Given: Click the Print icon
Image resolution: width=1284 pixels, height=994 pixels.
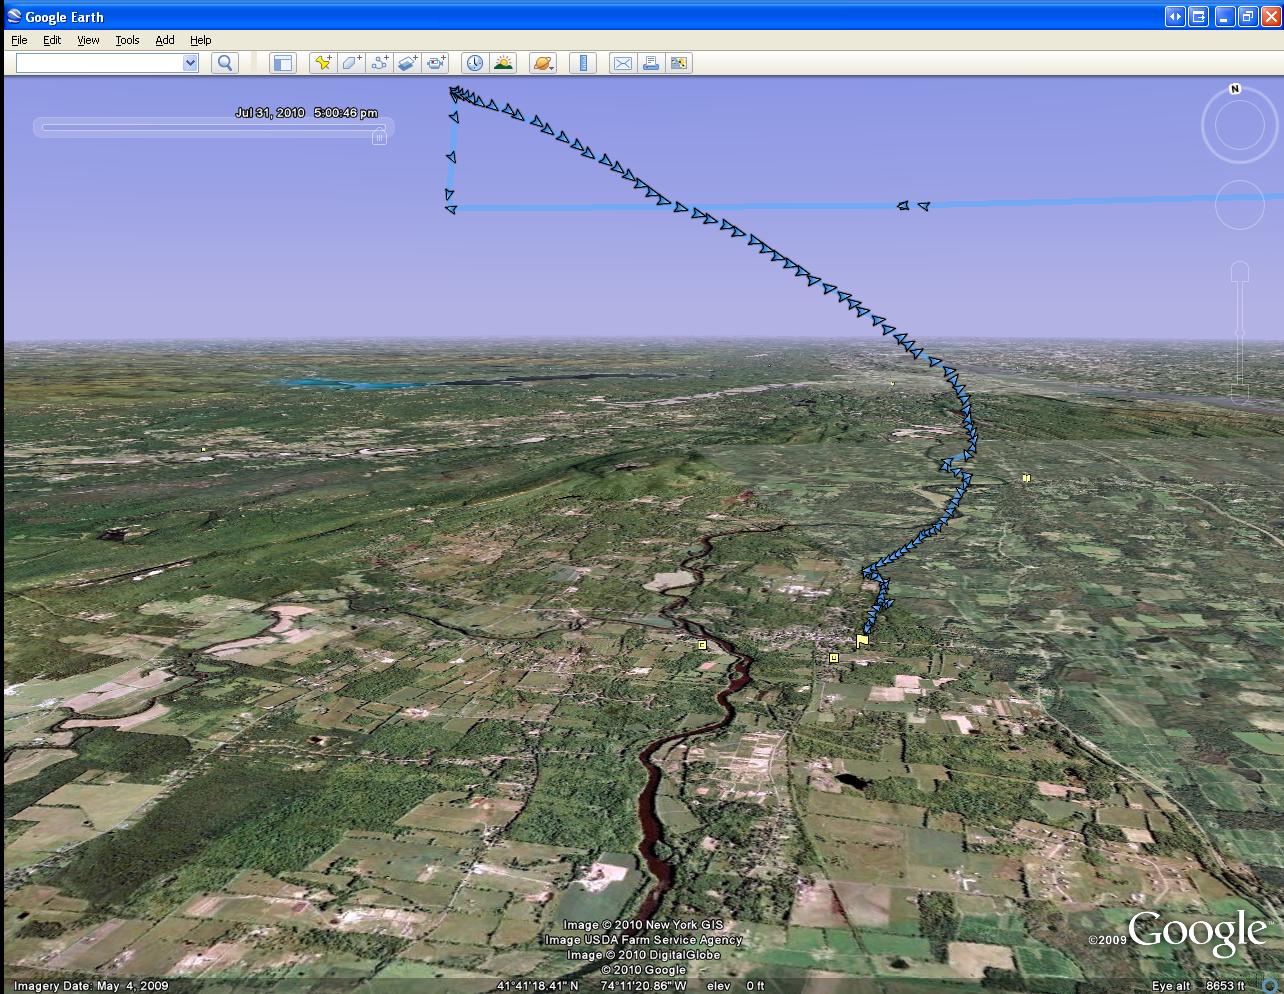Looking at the screenshot, I should [x=650, y=63].
